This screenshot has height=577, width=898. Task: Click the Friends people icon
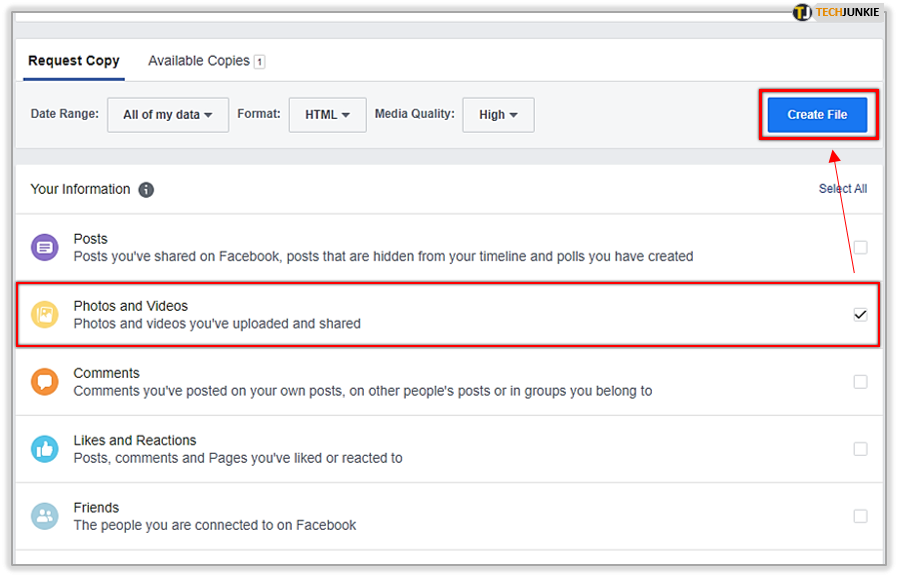(x=45, y=516)
